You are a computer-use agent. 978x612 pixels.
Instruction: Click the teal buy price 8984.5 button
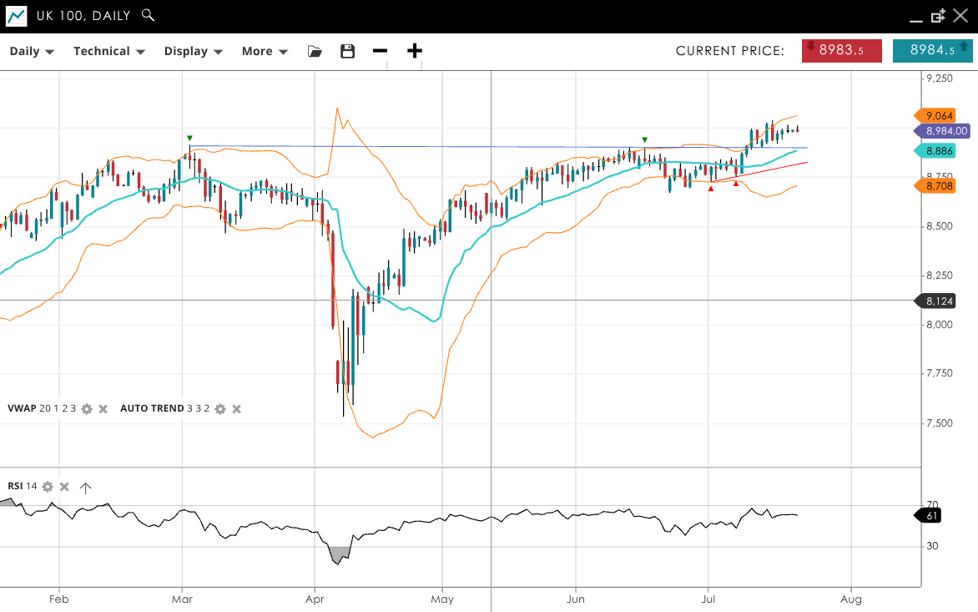click(932, 51)
